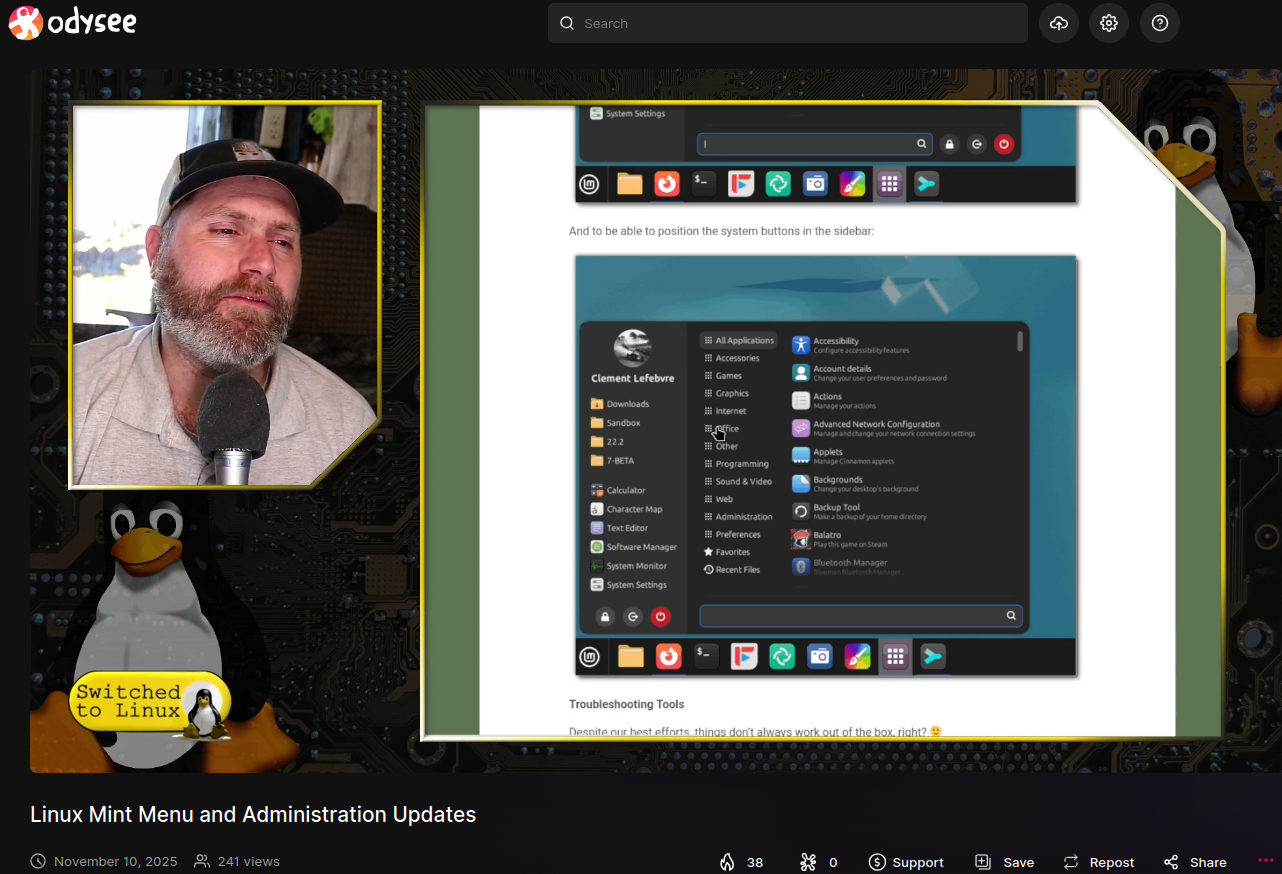The width and height of the screenshot is (1282, 874).
Task: Select the Internet category in the video
Action: [725, 411]
